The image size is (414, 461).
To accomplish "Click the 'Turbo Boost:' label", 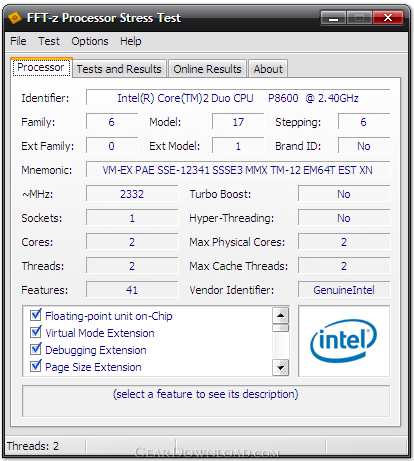I will click(x=220, y=194).
